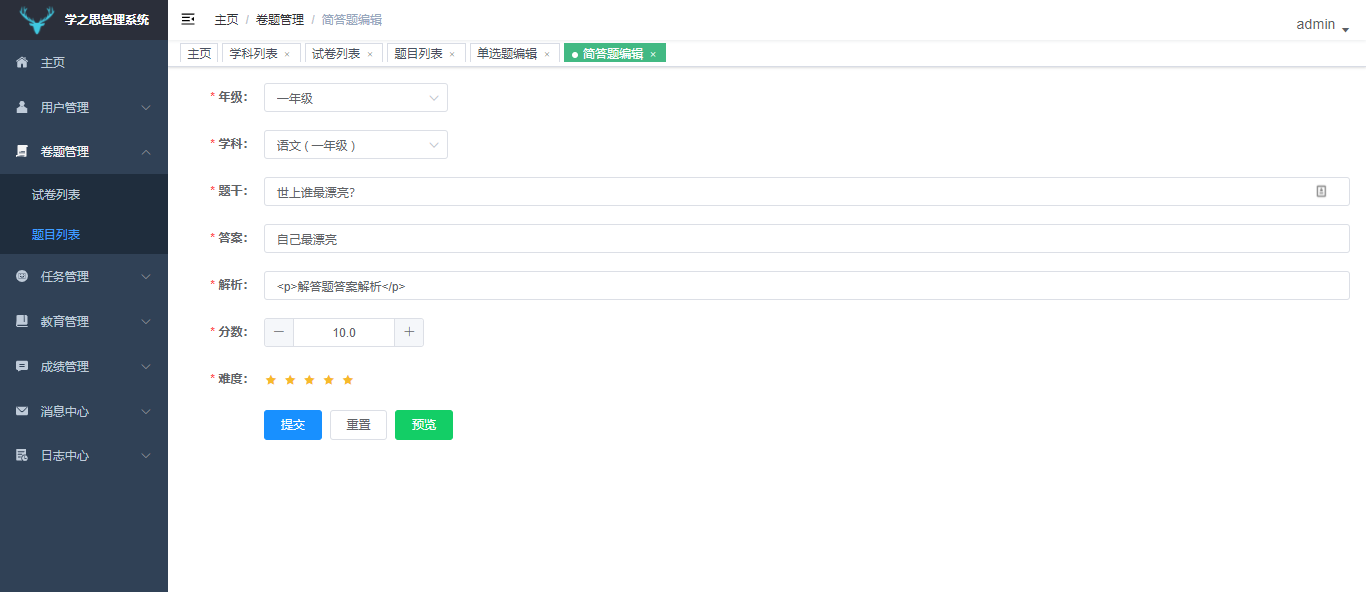This screenshot has height=592, width=1366.
Task: Click the 卷题管理 book icon
Action: (23, 151)
